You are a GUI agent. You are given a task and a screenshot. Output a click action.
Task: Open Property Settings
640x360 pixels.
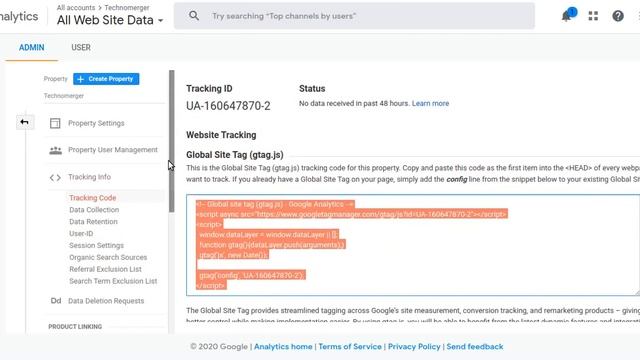[96, 123]
